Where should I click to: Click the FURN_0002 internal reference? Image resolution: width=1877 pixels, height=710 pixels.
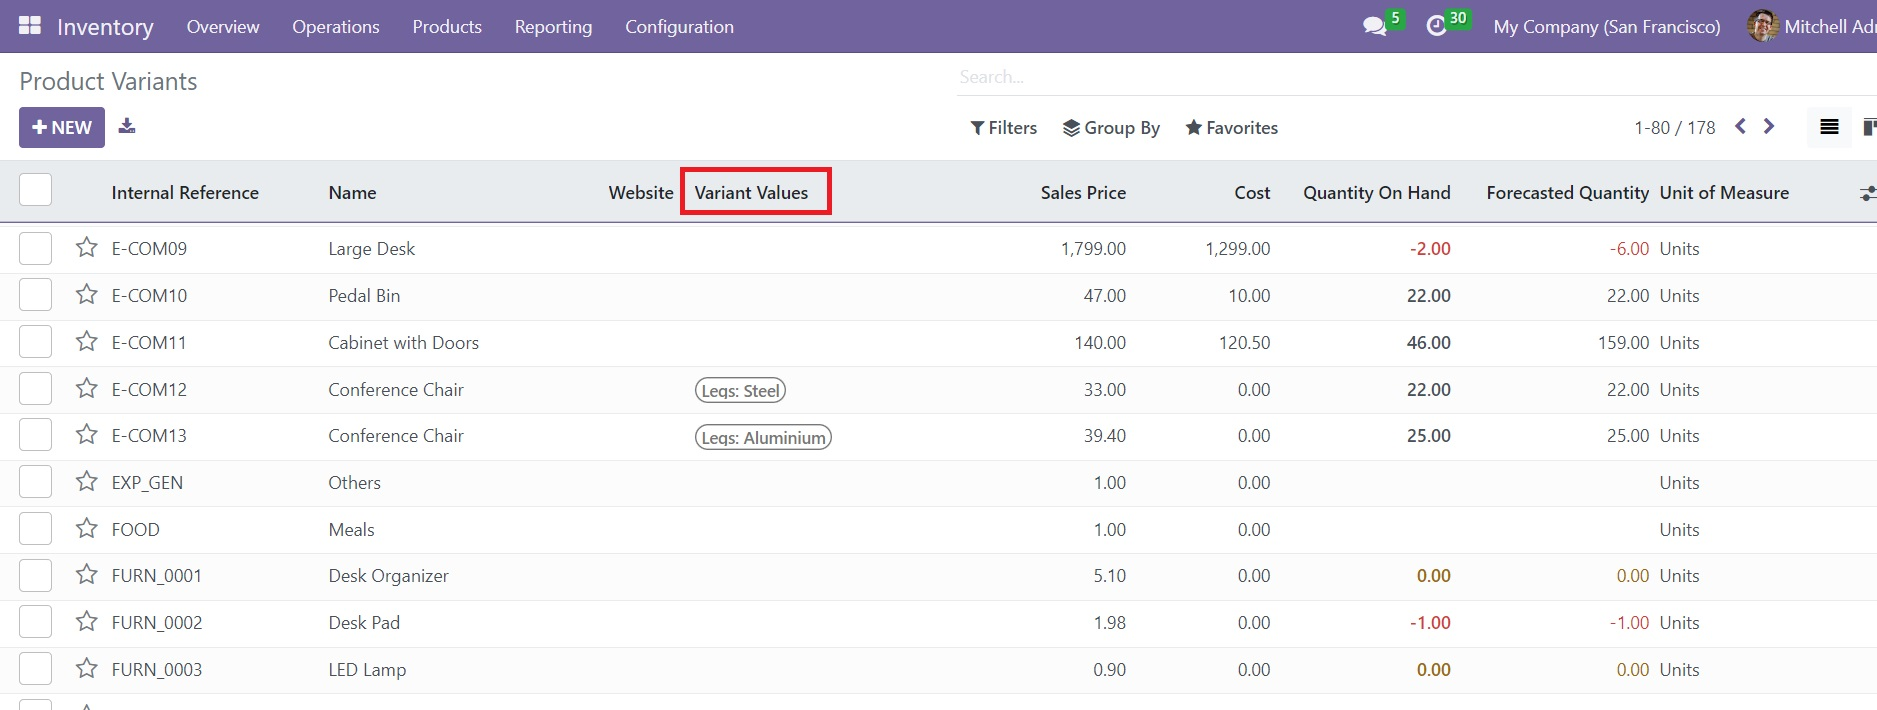click(x=157, y=623)
